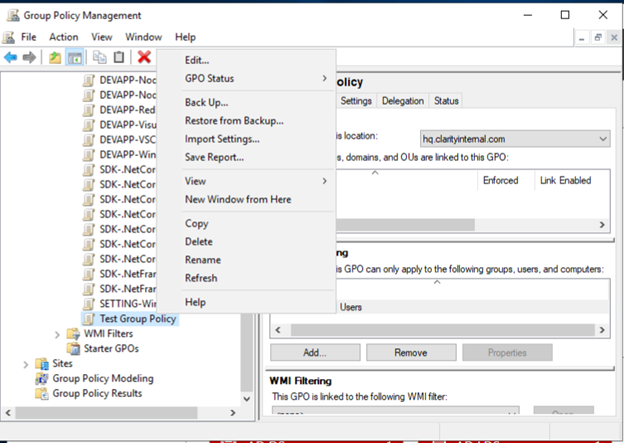
Task: Open the File menu
Action: (28, 37)
